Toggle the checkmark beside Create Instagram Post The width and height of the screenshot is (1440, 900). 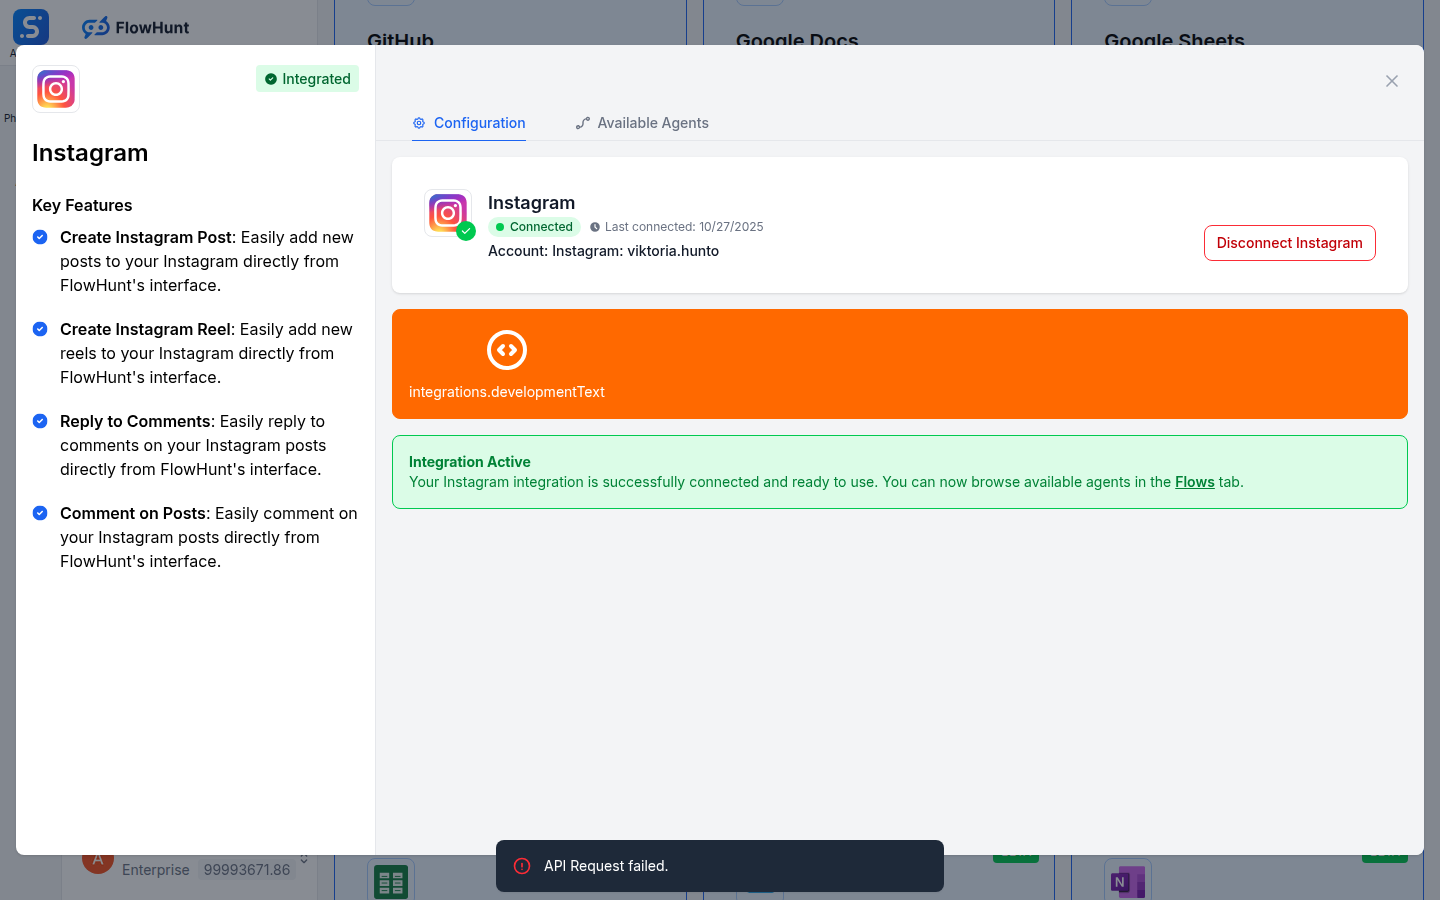[40, 237]
